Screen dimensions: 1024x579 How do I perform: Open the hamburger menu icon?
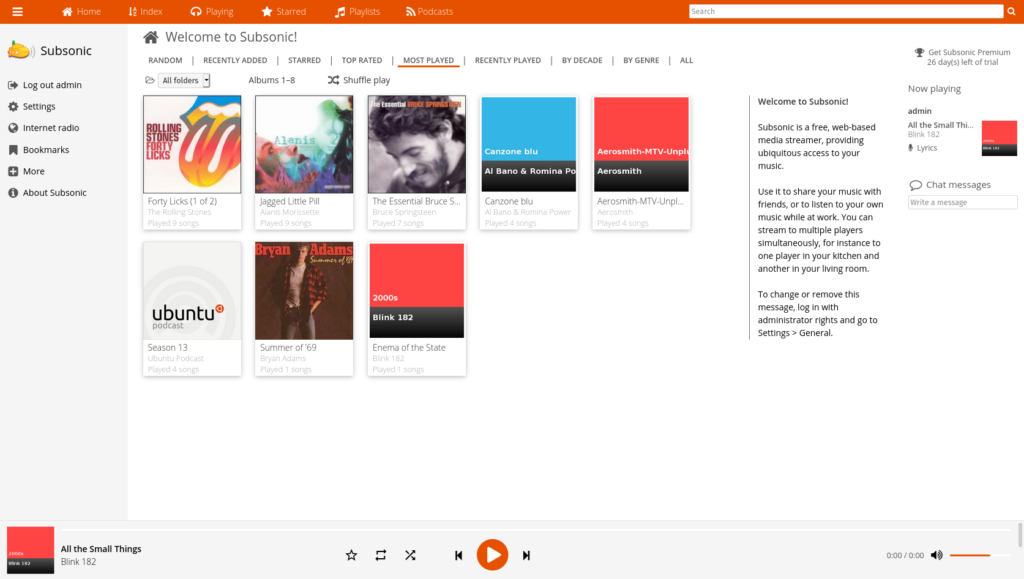18,11
